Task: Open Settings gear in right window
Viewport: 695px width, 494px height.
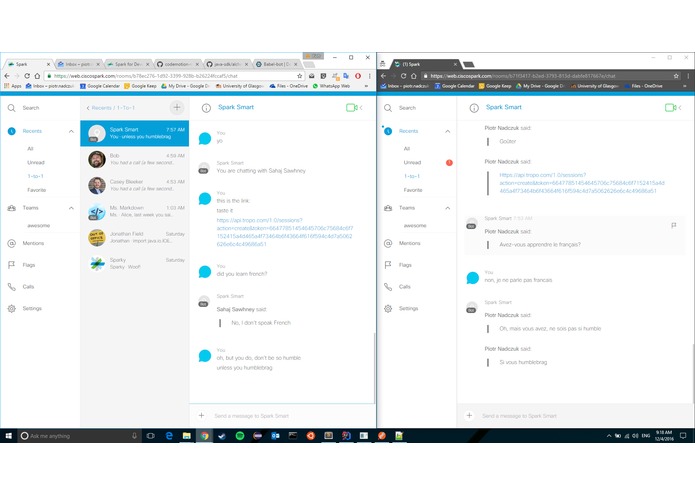Action: tap(388, 308)
